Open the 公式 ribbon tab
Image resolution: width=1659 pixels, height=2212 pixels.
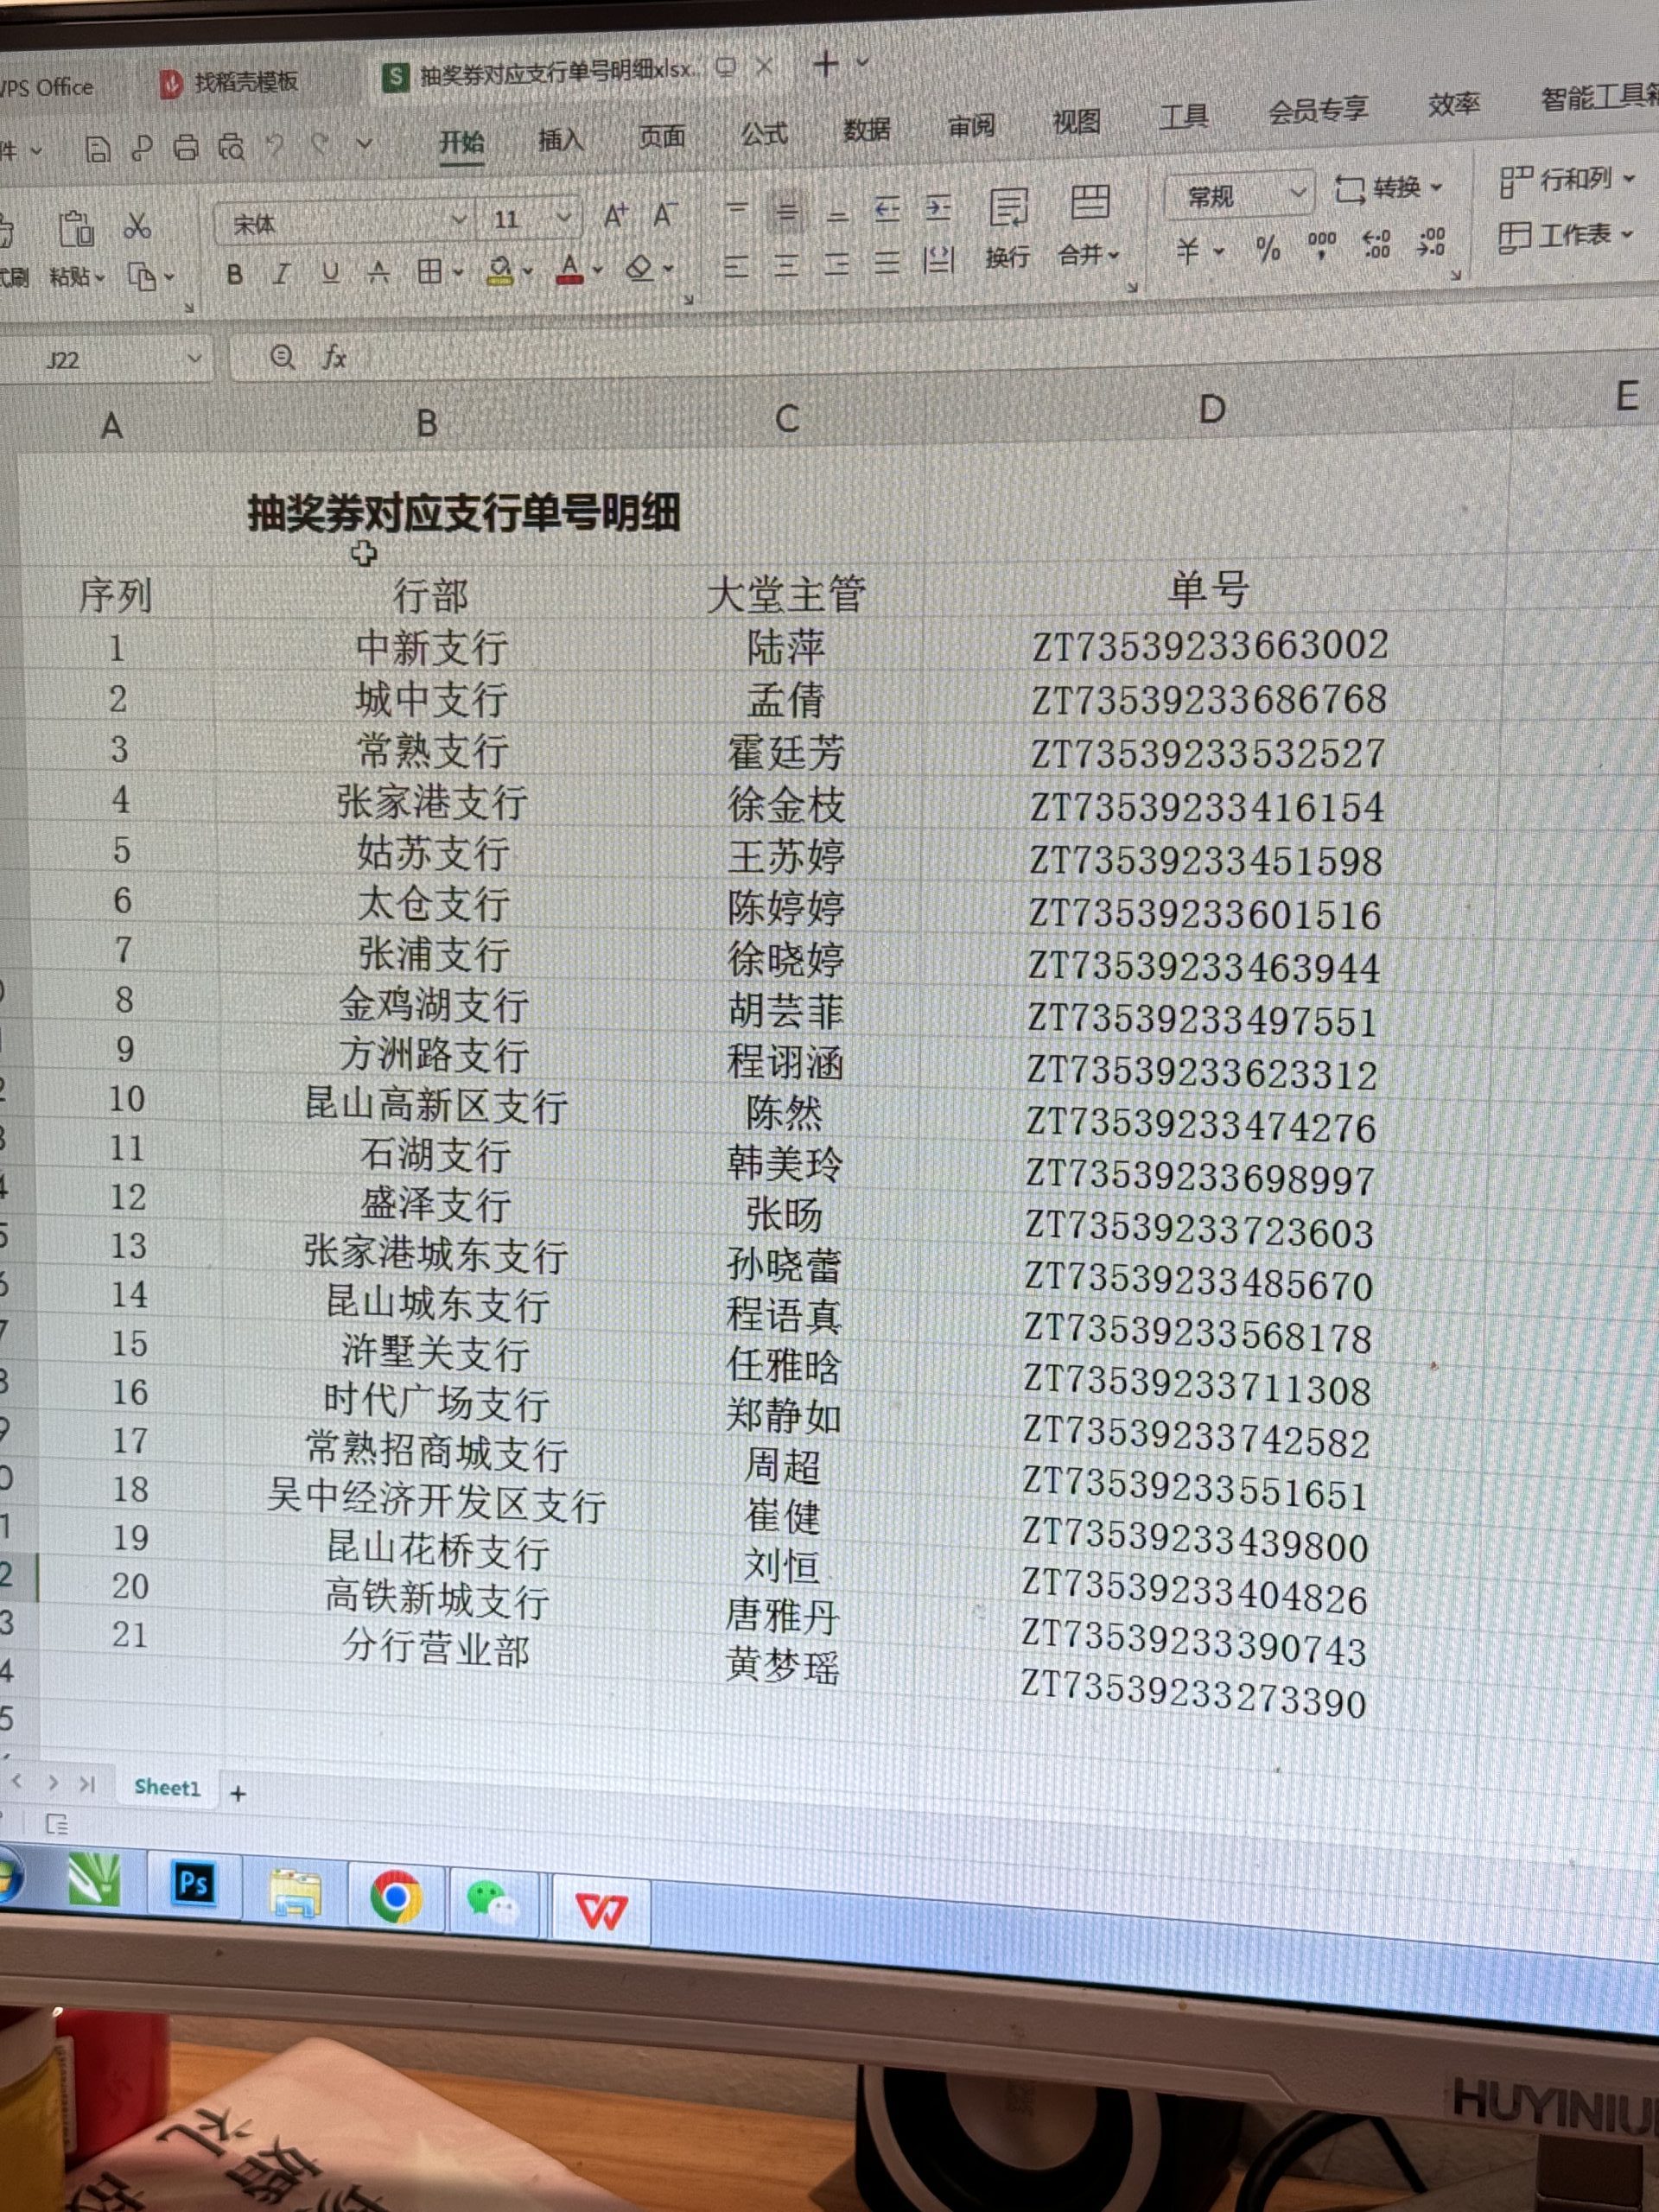point(764,134)
